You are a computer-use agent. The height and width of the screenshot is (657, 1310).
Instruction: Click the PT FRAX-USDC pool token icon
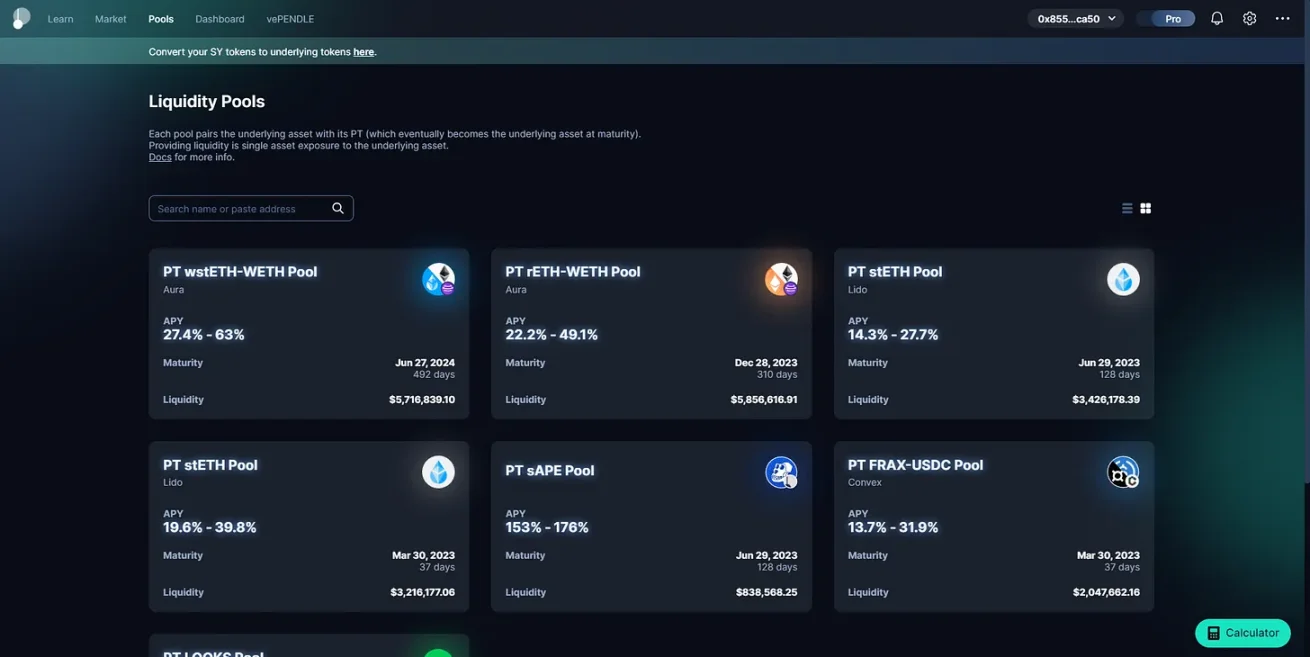point(1123,472)
